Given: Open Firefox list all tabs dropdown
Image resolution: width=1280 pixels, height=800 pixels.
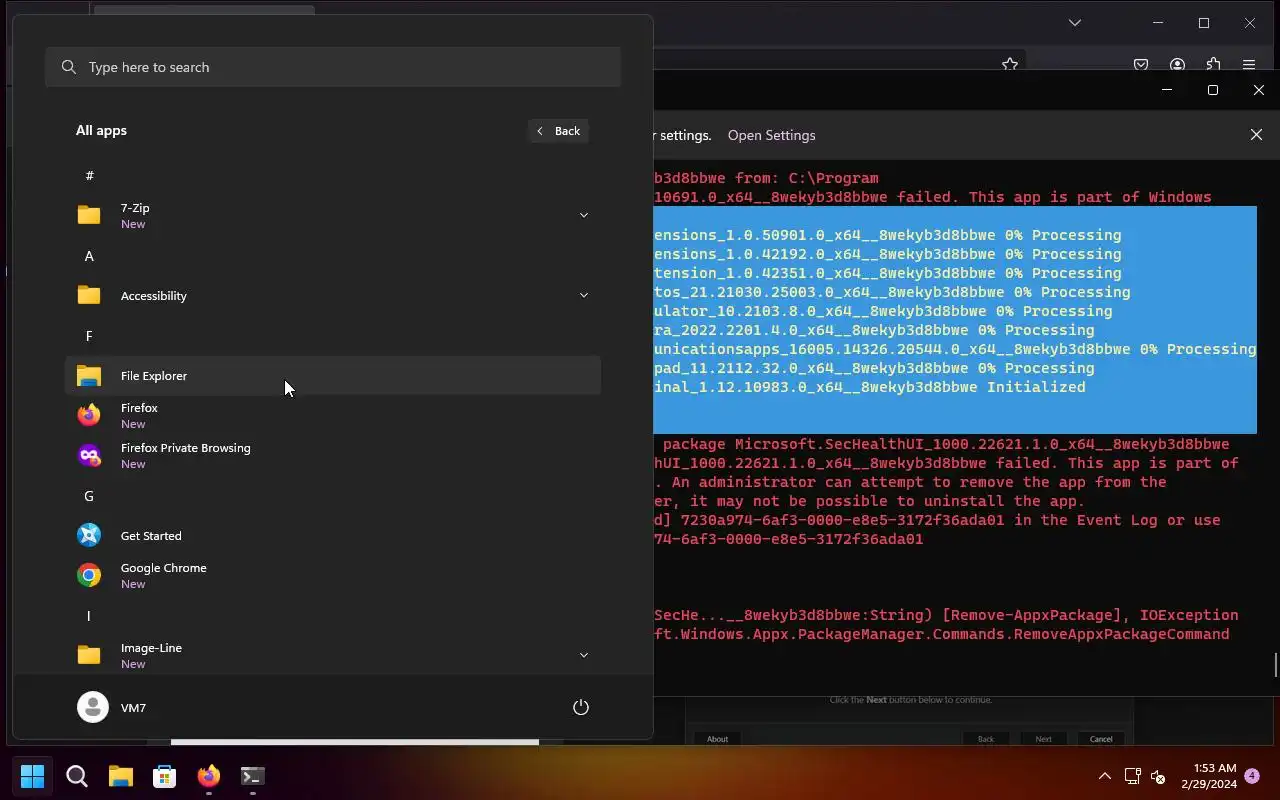Looking at the screenshot, I should (x=1075, y=22).
